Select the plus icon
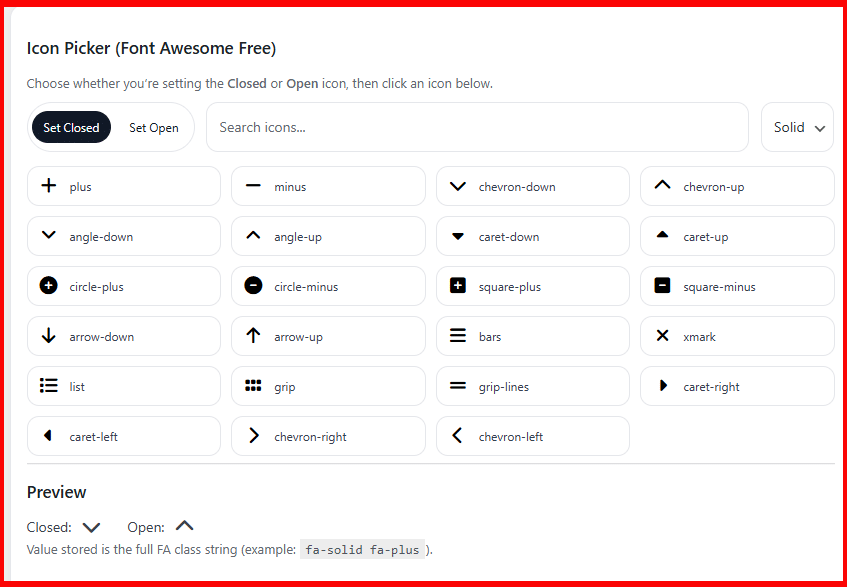Image resolution: width=847 pixels, height=587 pixels. click(123, 186)
